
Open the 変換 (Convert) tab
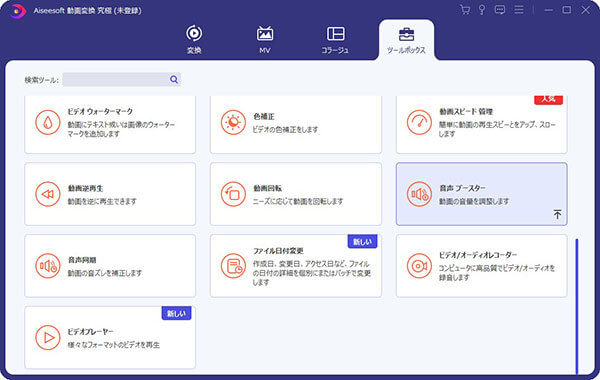[x=194, y=39]
